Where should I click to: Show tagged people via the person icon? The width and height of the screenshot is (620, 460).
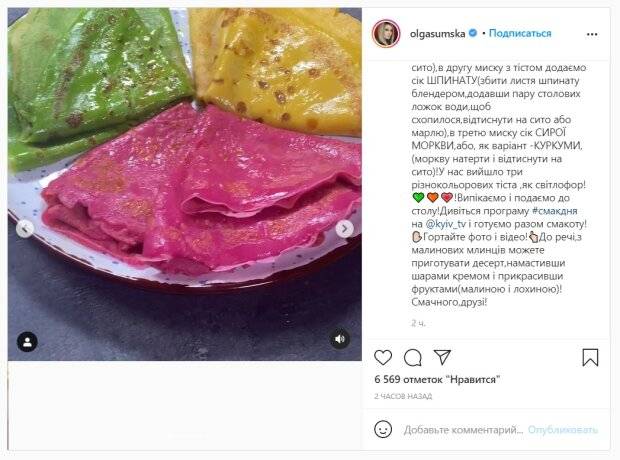pos(27,341)
